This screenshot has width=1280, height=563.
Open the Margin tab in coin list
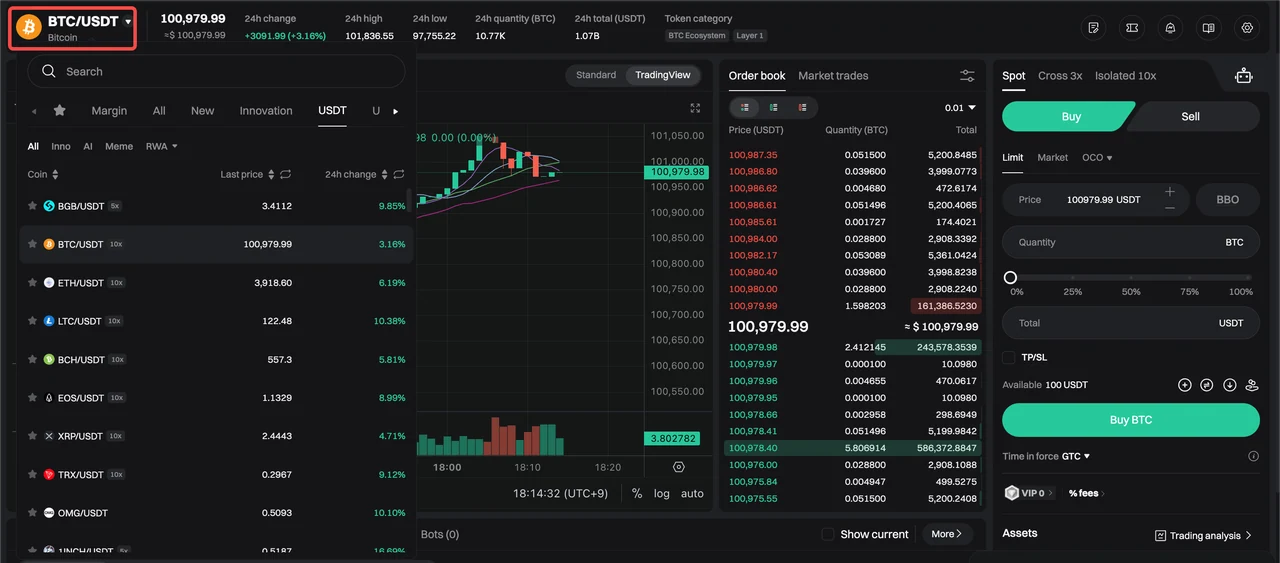tap(109, 111)
